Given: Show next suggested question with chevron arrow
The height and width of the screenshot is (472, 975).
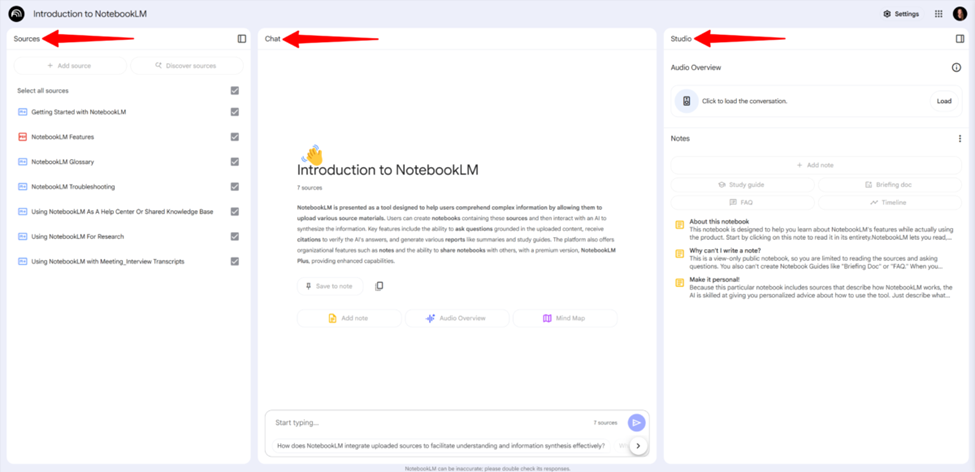Looking at the screenshot, I should point(638,446).
